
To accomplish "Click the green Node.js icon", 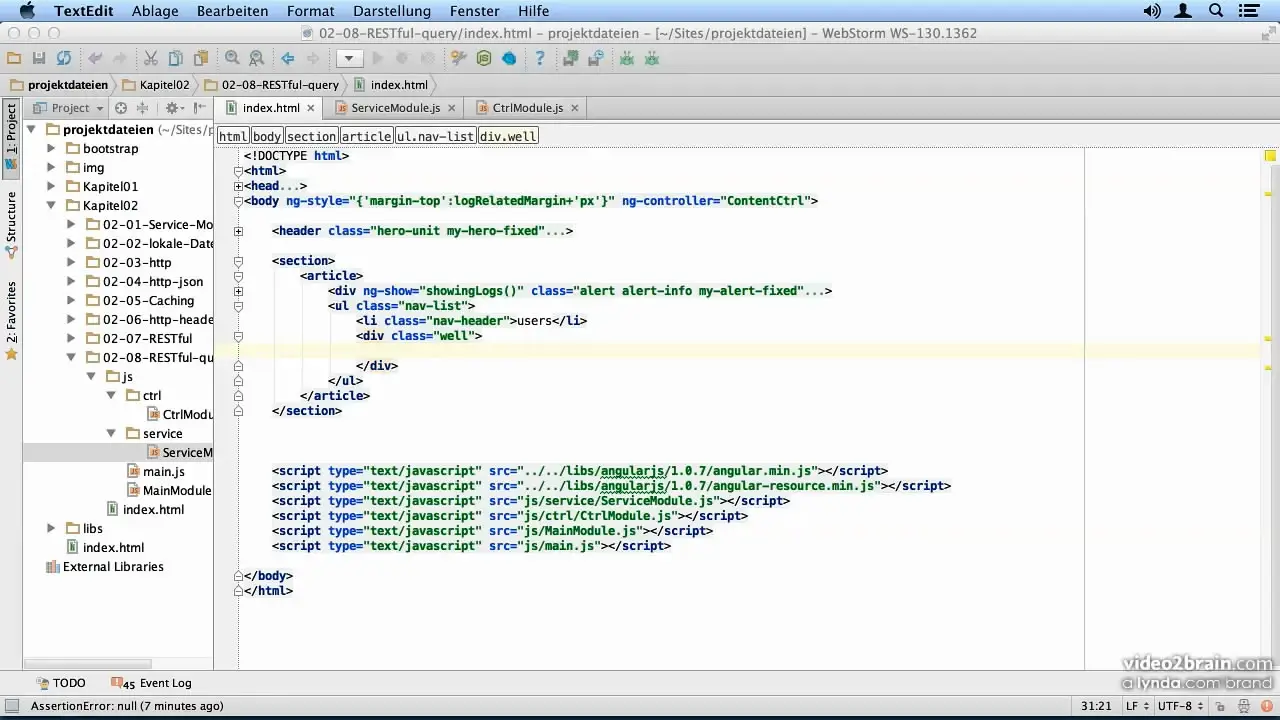I will tap(484, 59).
